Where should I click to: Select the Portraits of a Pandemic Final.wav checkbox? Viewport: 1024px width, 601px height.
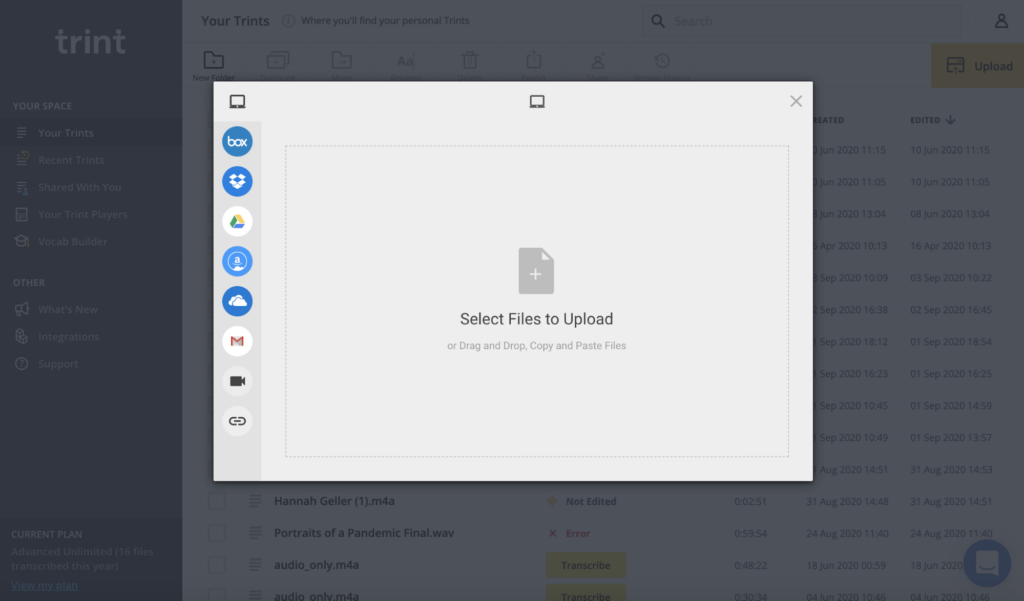[x=217, y=533]
